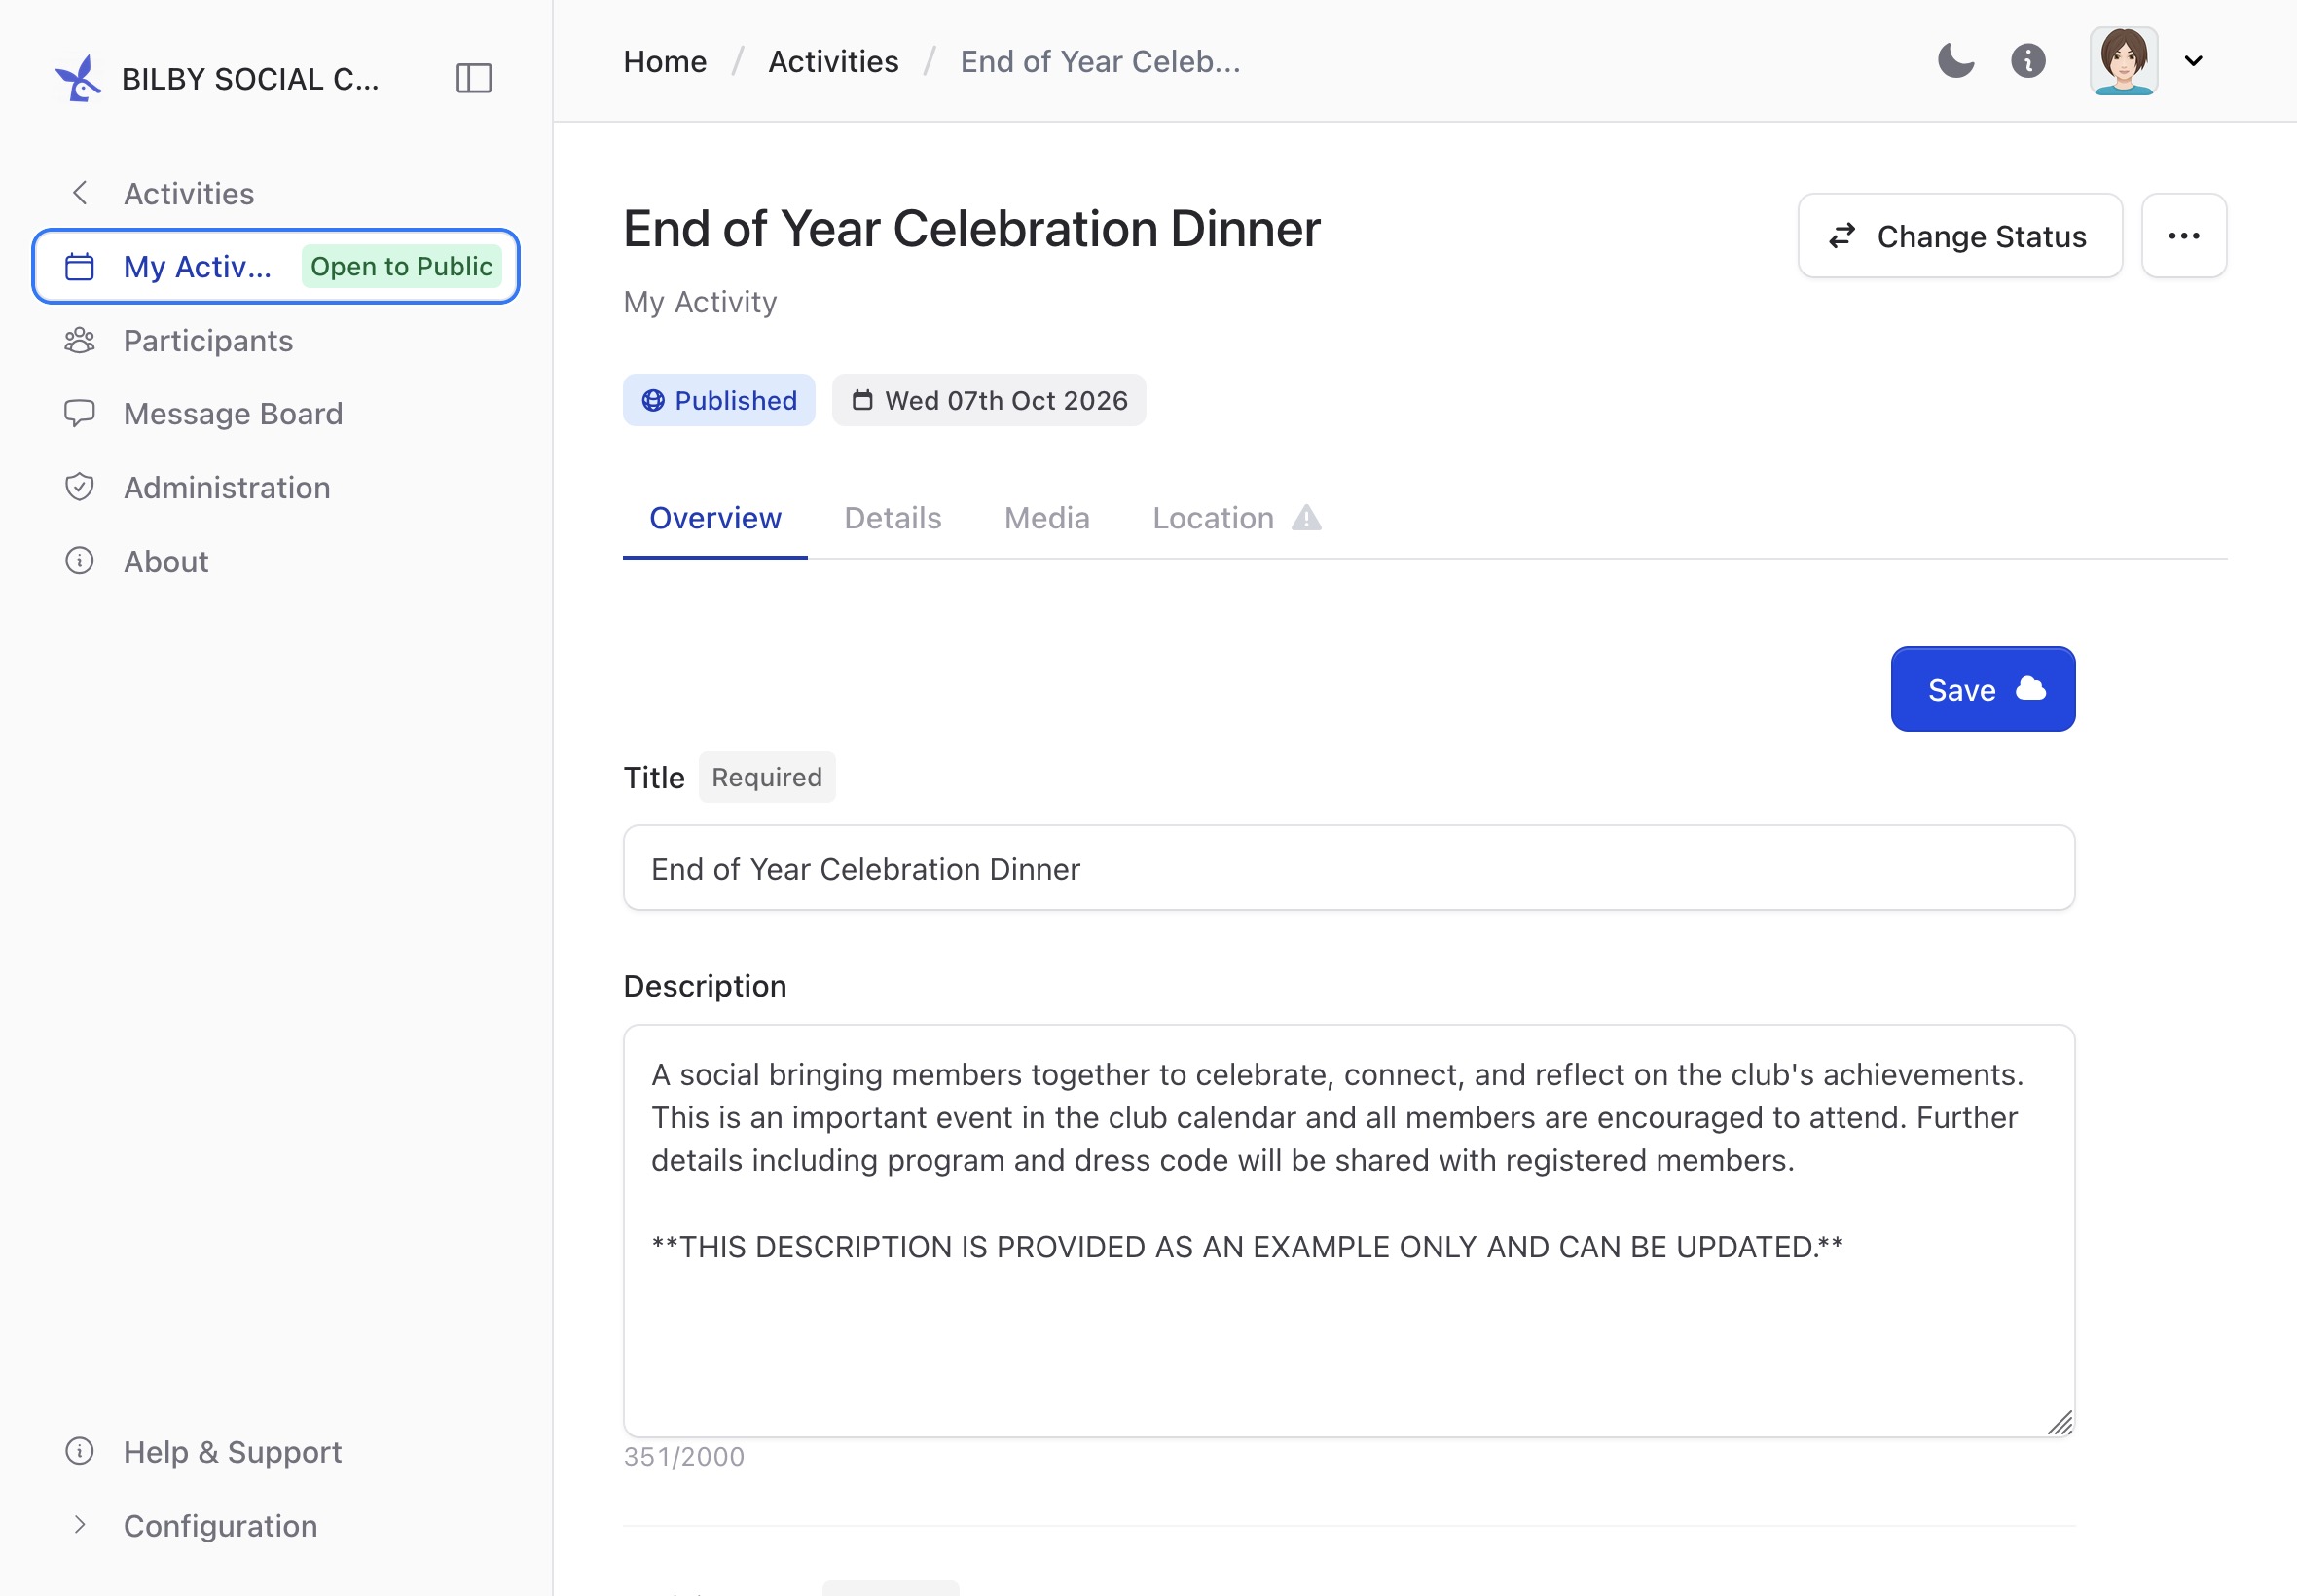
Task: Switch to the Media tab
Action: point(1046,518)
